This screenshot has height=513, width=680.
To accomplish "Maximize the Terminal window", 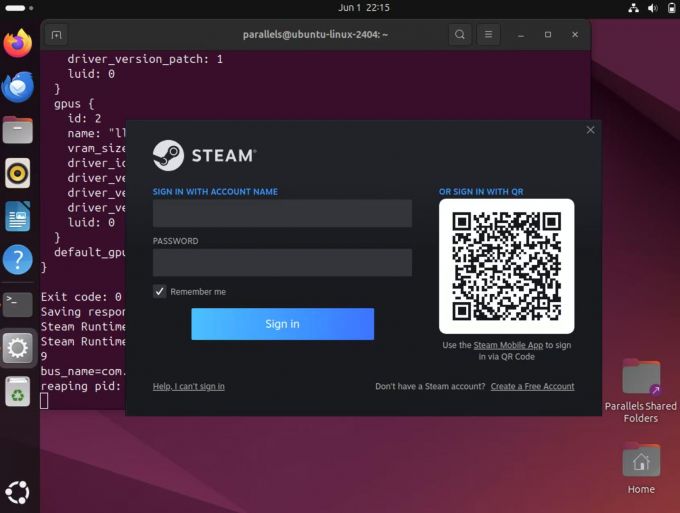I will point(548,35).
